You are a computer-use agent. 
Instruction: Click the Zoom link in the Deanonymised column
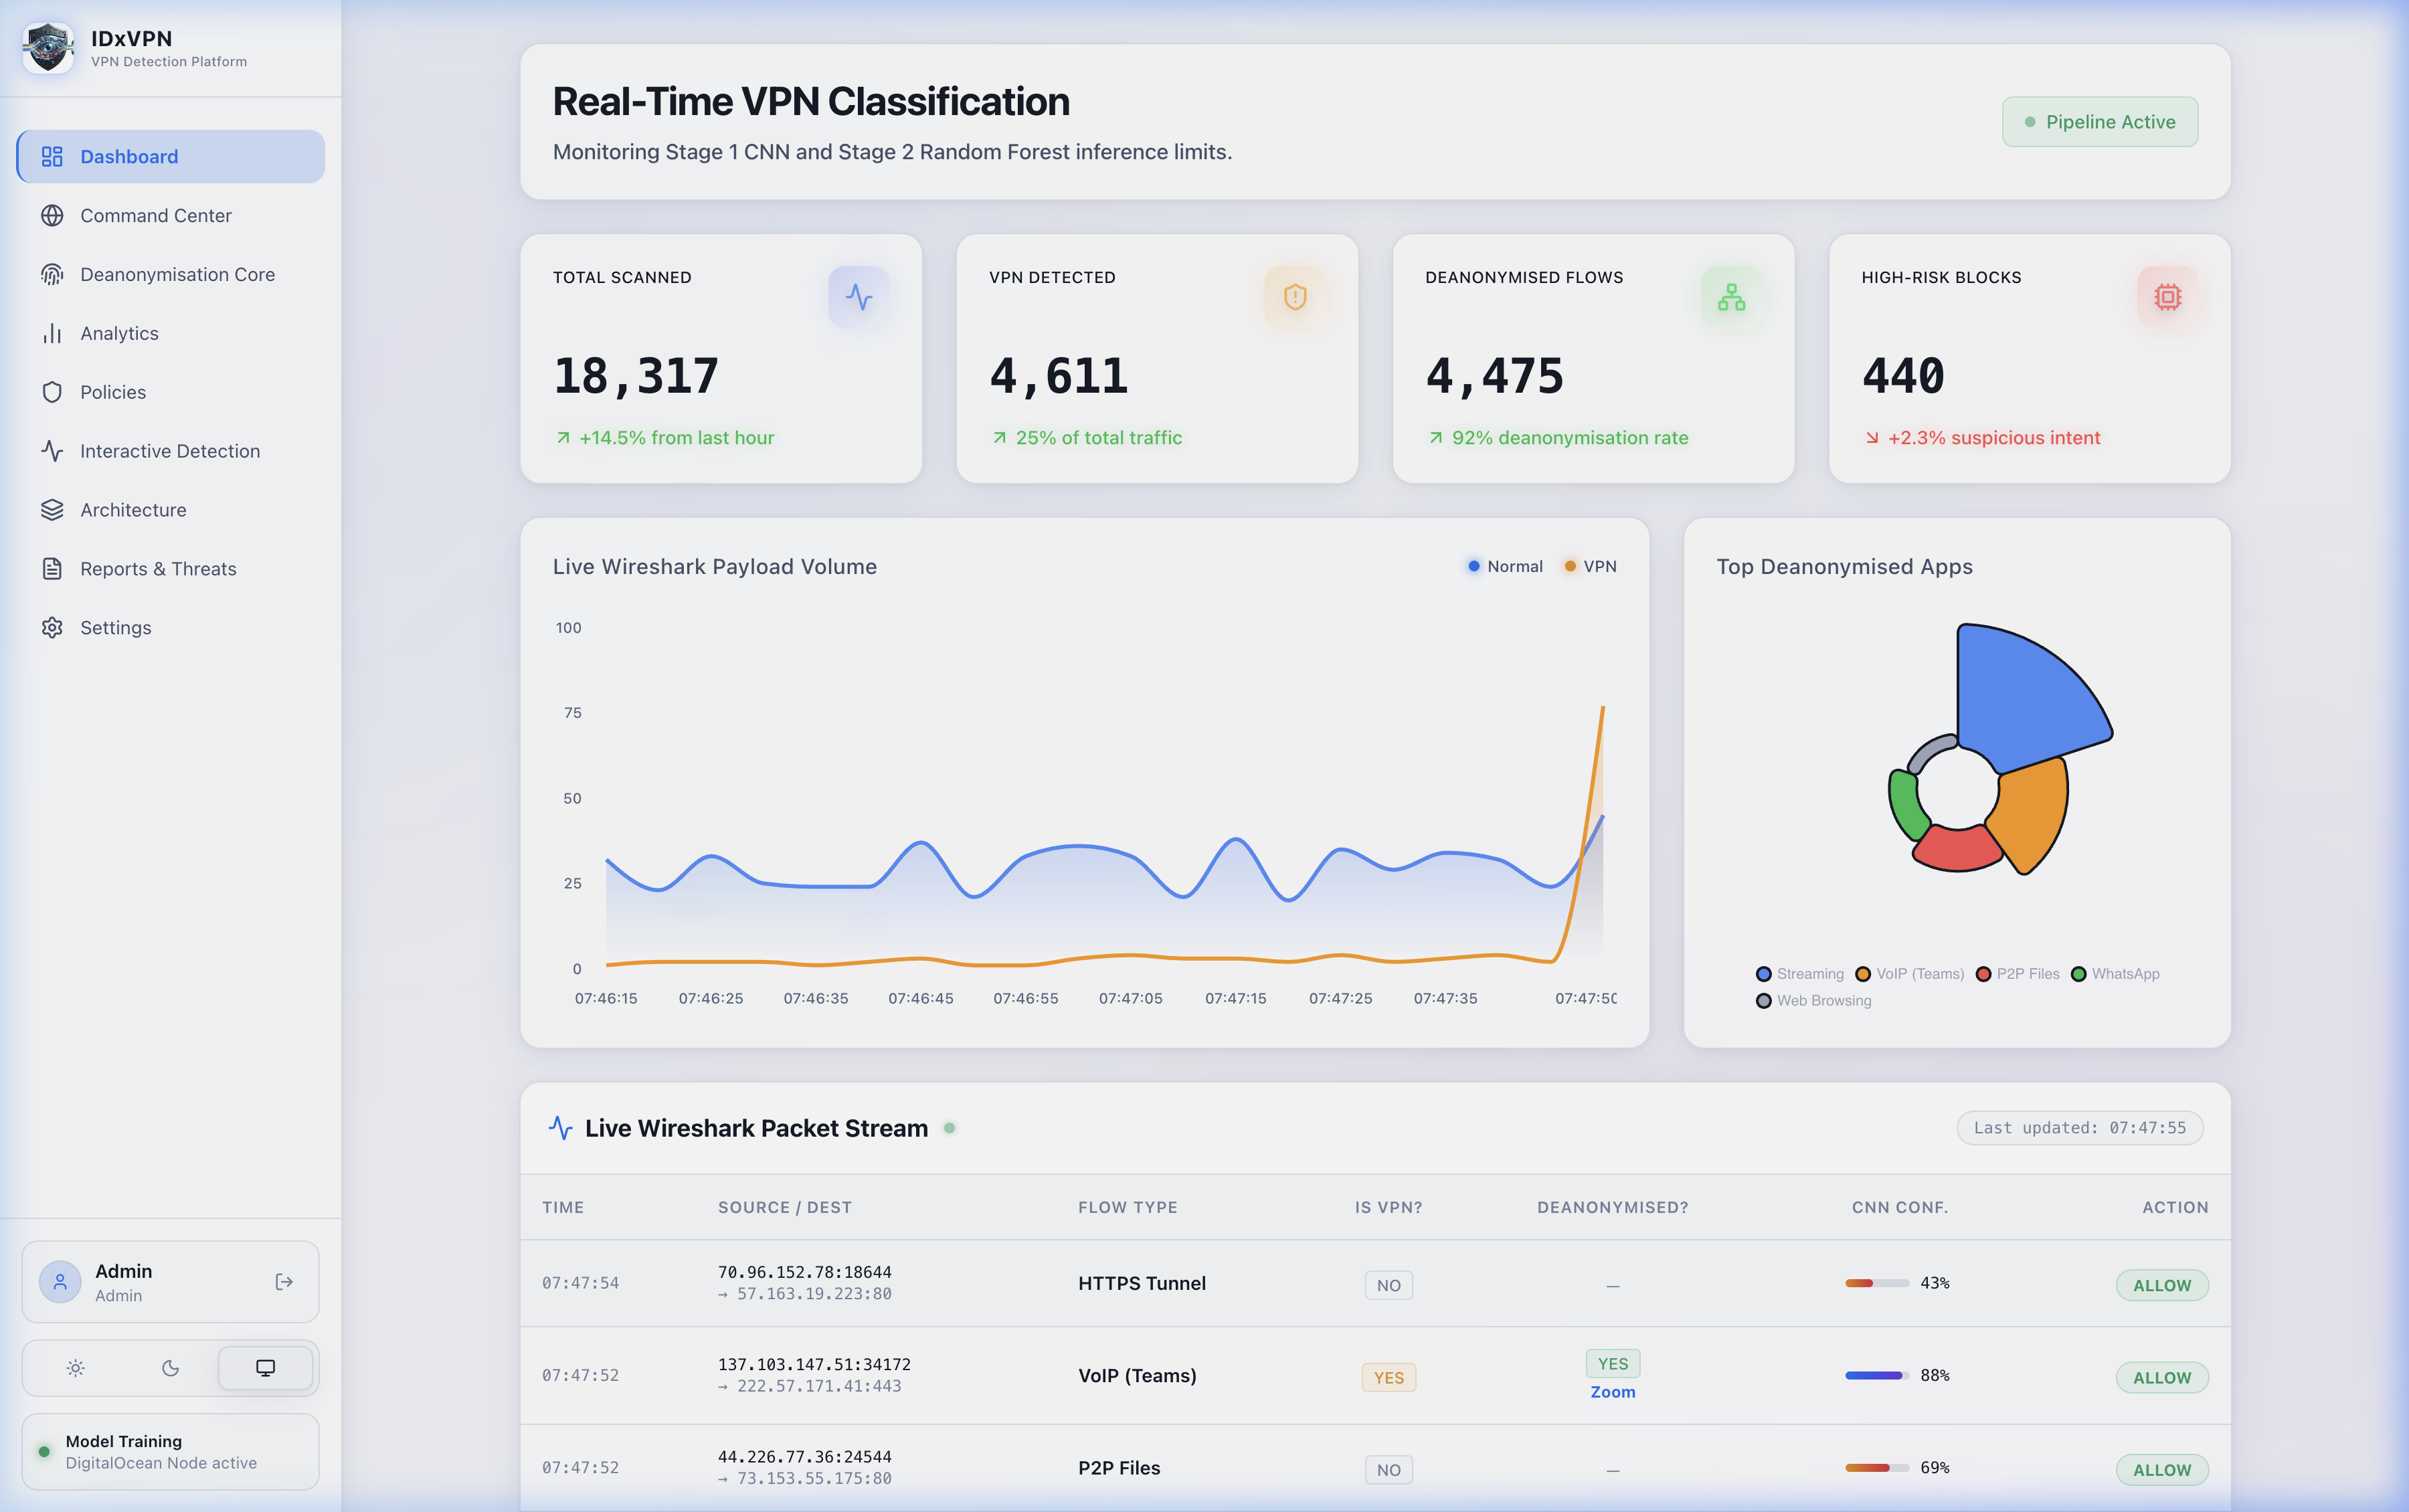click(1612, 1392)
